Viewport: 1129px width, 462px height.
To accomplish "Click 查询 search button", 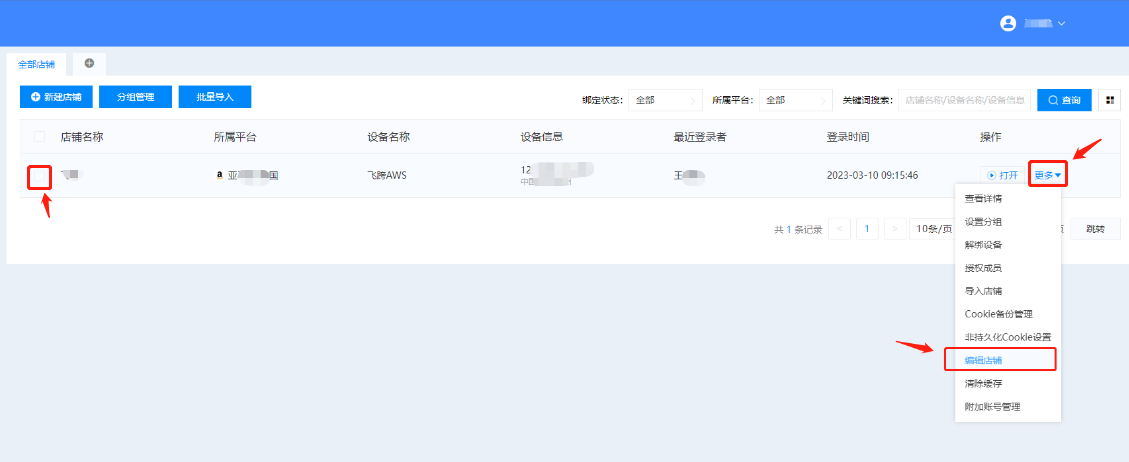I will pos(1064,100).
